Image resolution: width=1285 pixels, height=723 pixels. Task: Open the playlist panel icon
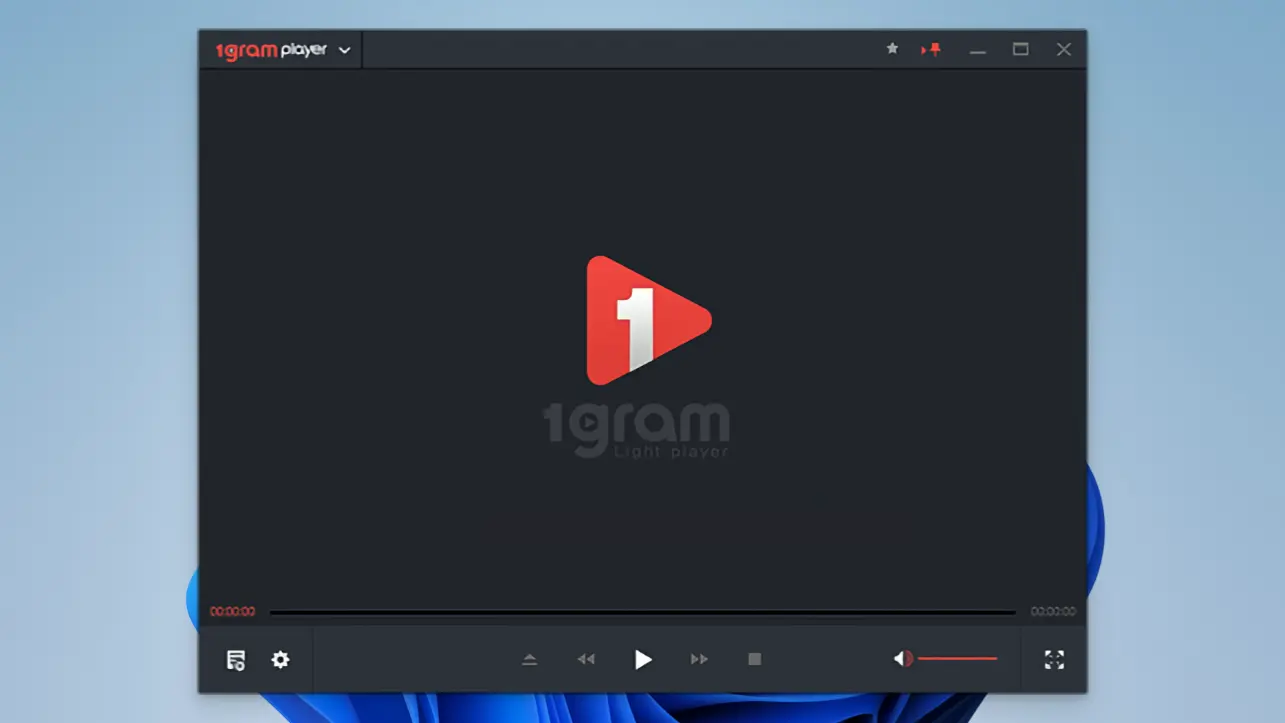(236, 660)
